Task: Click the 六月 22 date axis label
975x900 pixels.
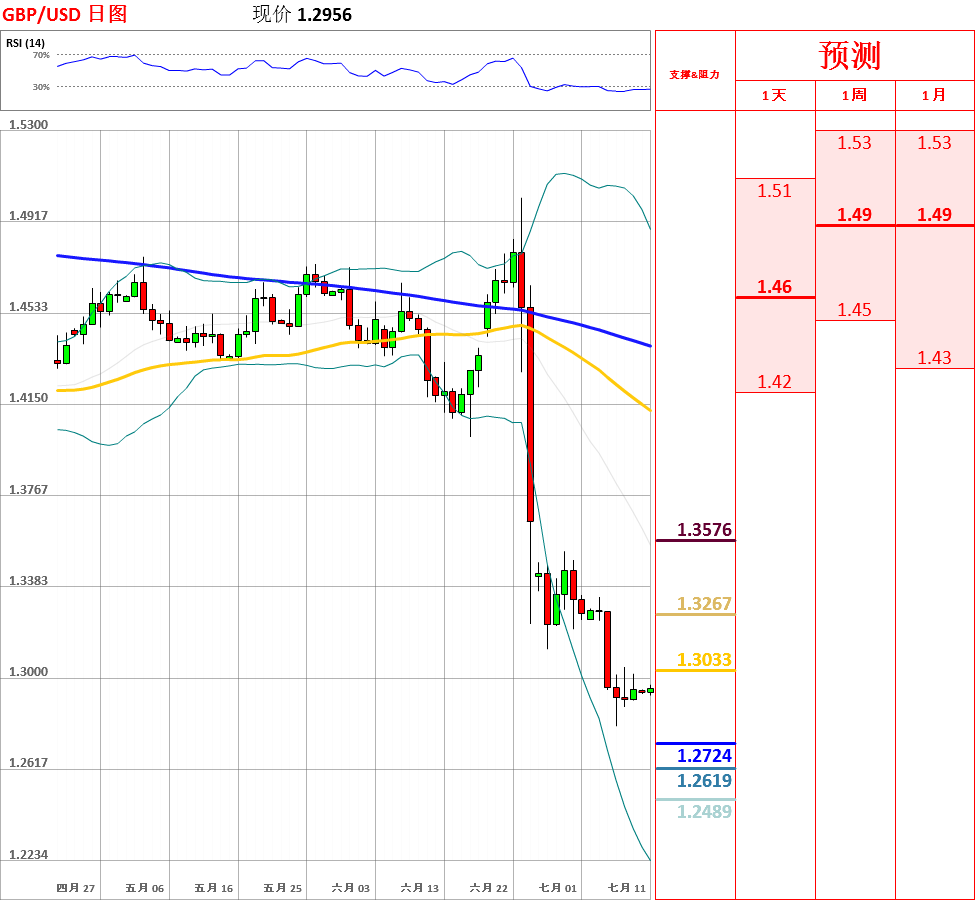Action: tap(489, 888)
